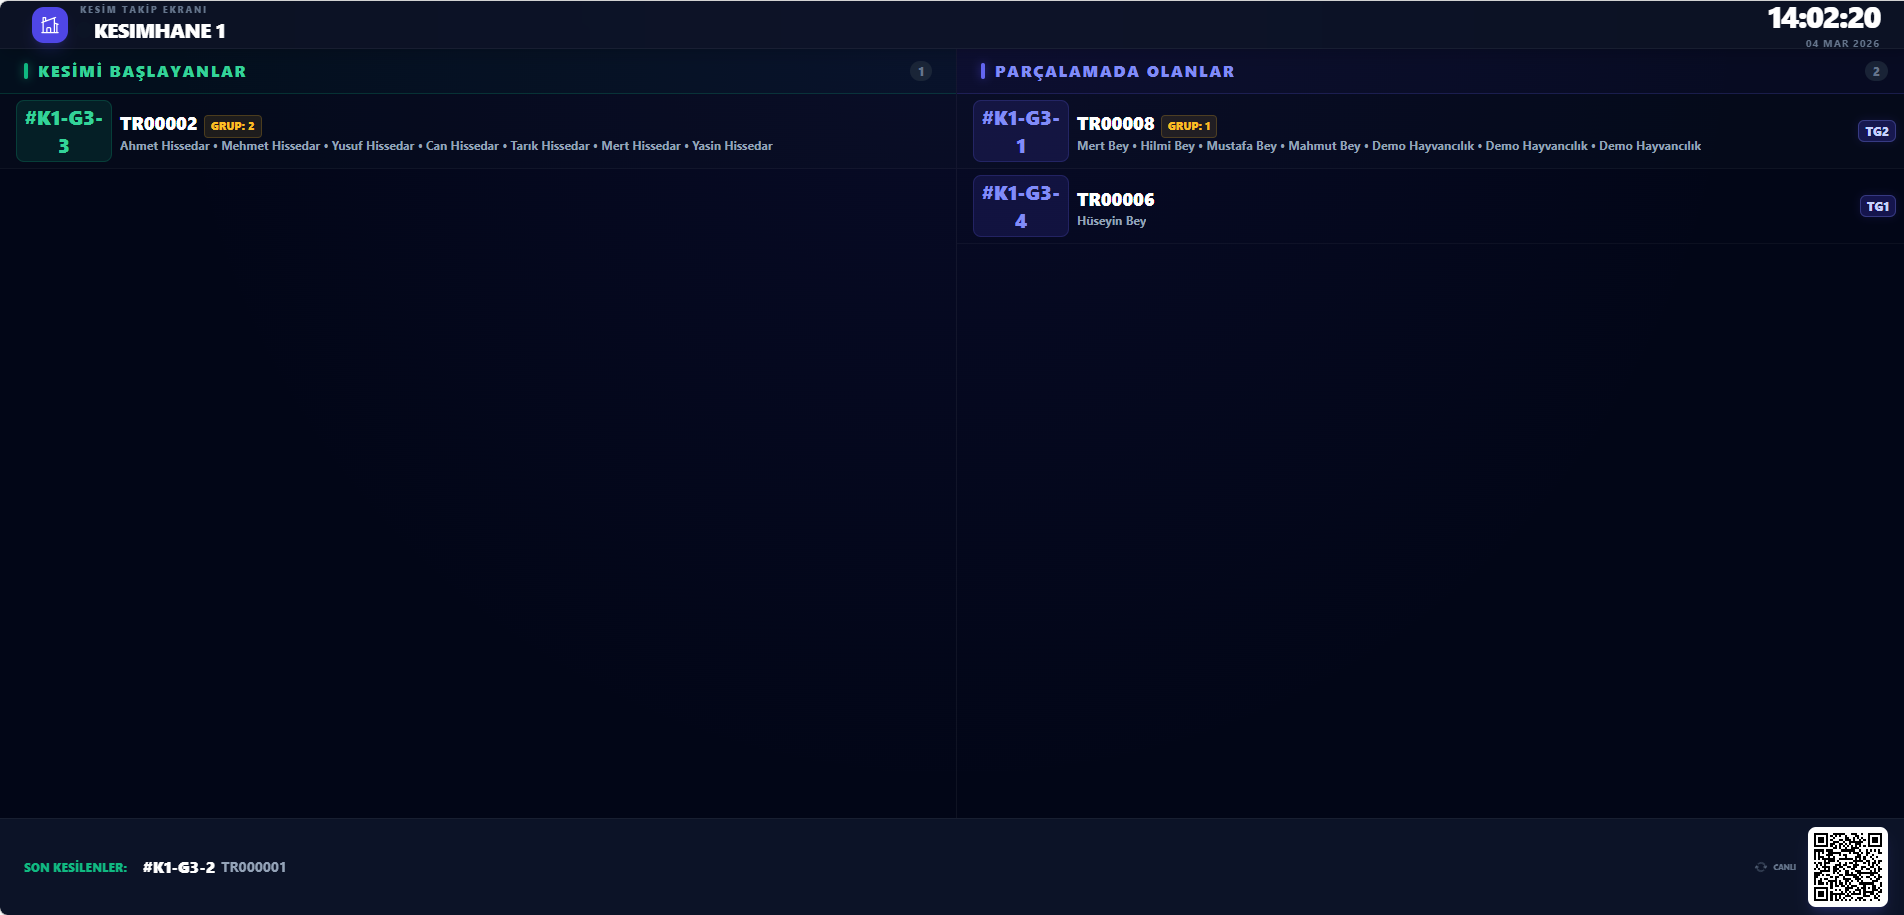The image size is (1904, 915).
Task: Open the TR00008 animal entry
Action: [x=1115, y=124]
